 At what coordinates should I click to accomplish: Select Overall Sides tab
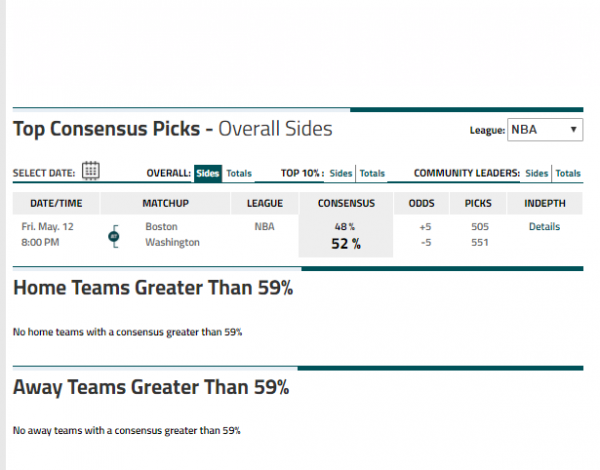208,173
